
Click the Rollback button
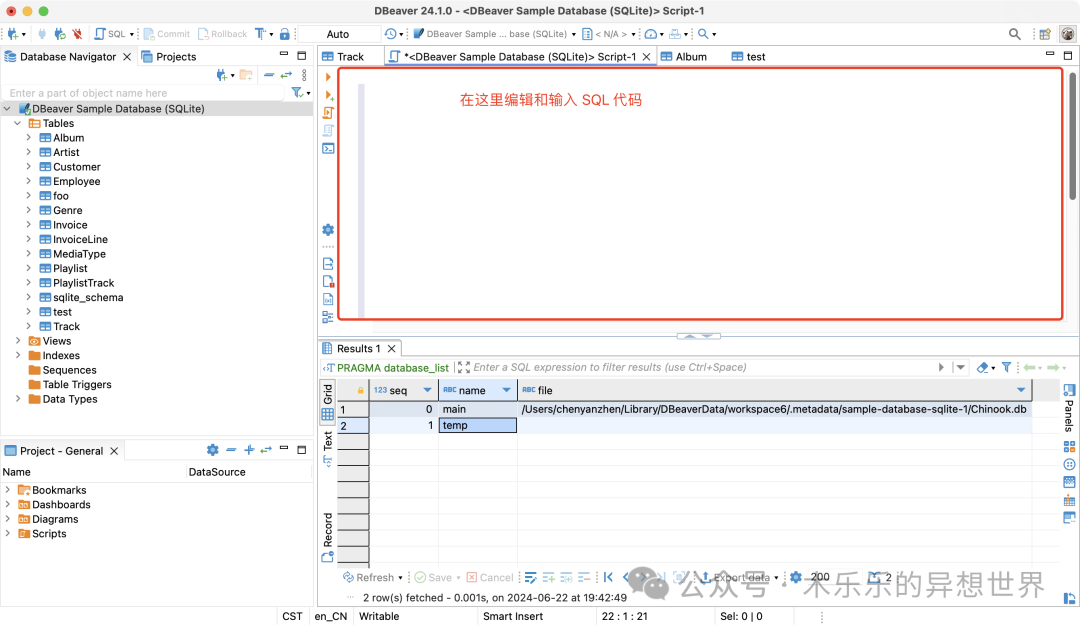coord(222,34)
